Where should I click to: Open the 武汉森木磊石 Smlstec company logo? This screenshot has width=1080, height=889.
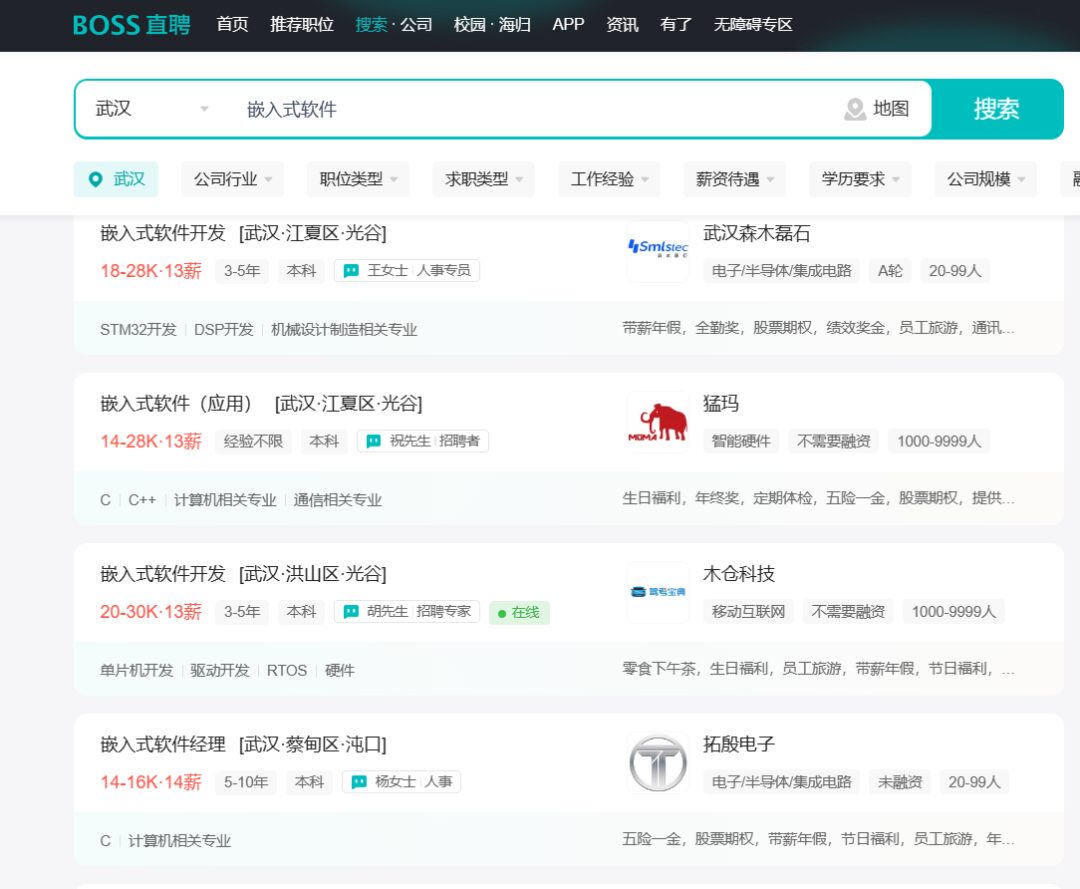[x=658, y=251]
